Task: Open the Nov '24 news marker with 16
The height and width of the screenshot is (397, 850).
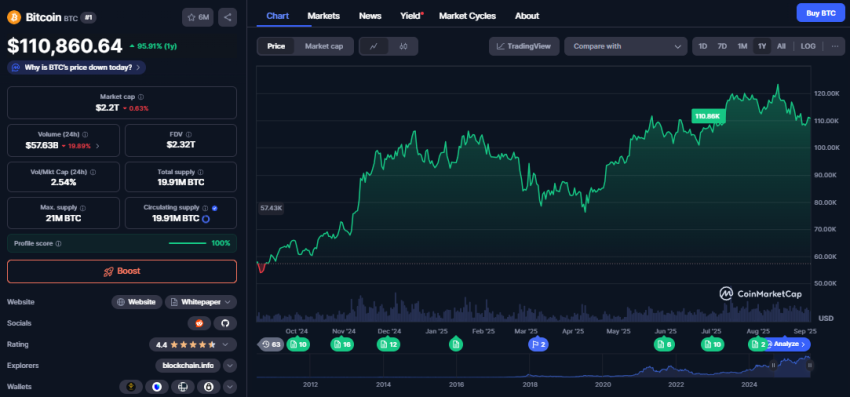Action: (343, 344)
